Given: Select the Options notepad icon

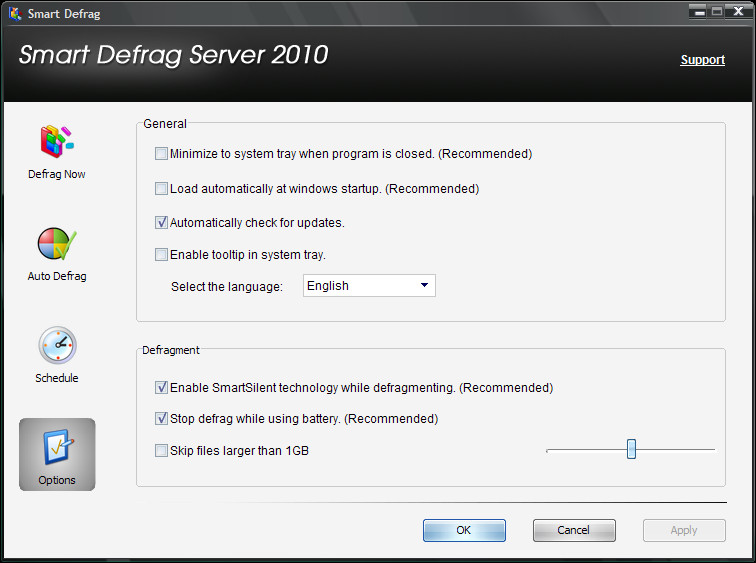Looking at the screenshot, I should click(57, 446).
